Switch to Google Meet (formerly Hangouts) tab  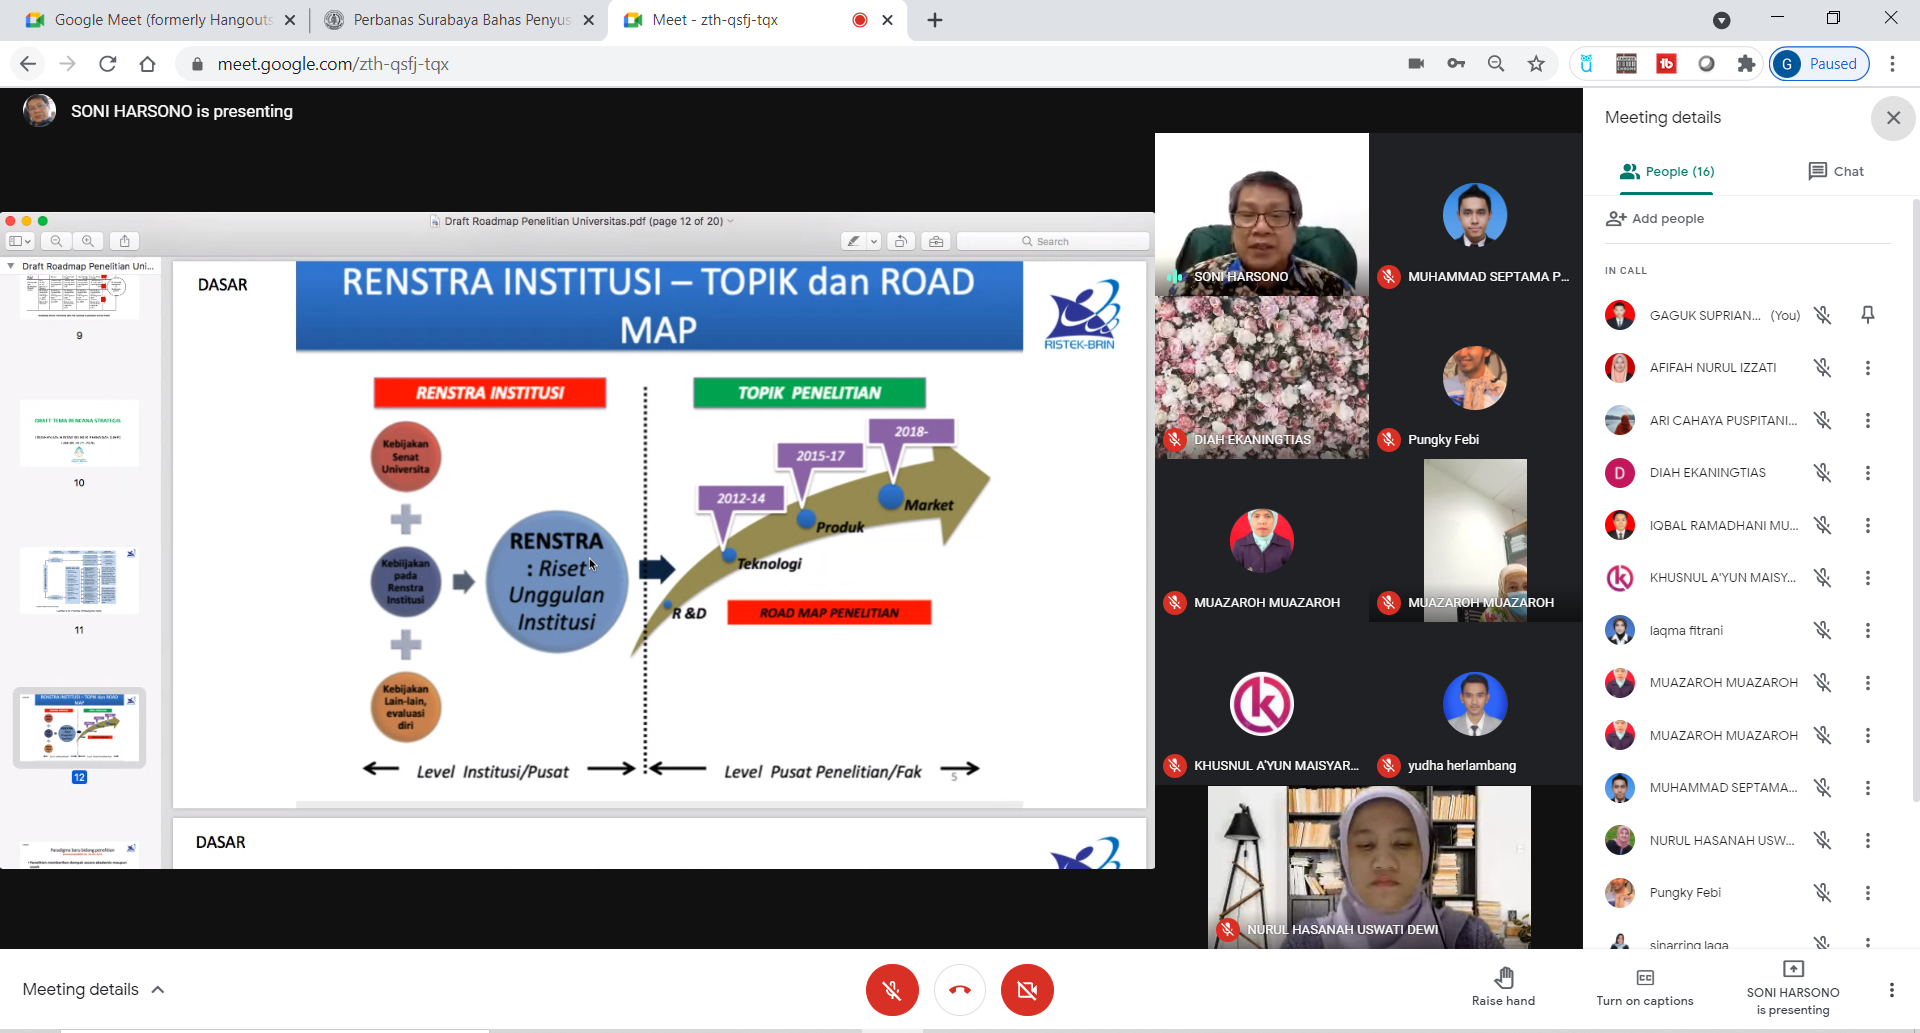(x=160, y=20)
